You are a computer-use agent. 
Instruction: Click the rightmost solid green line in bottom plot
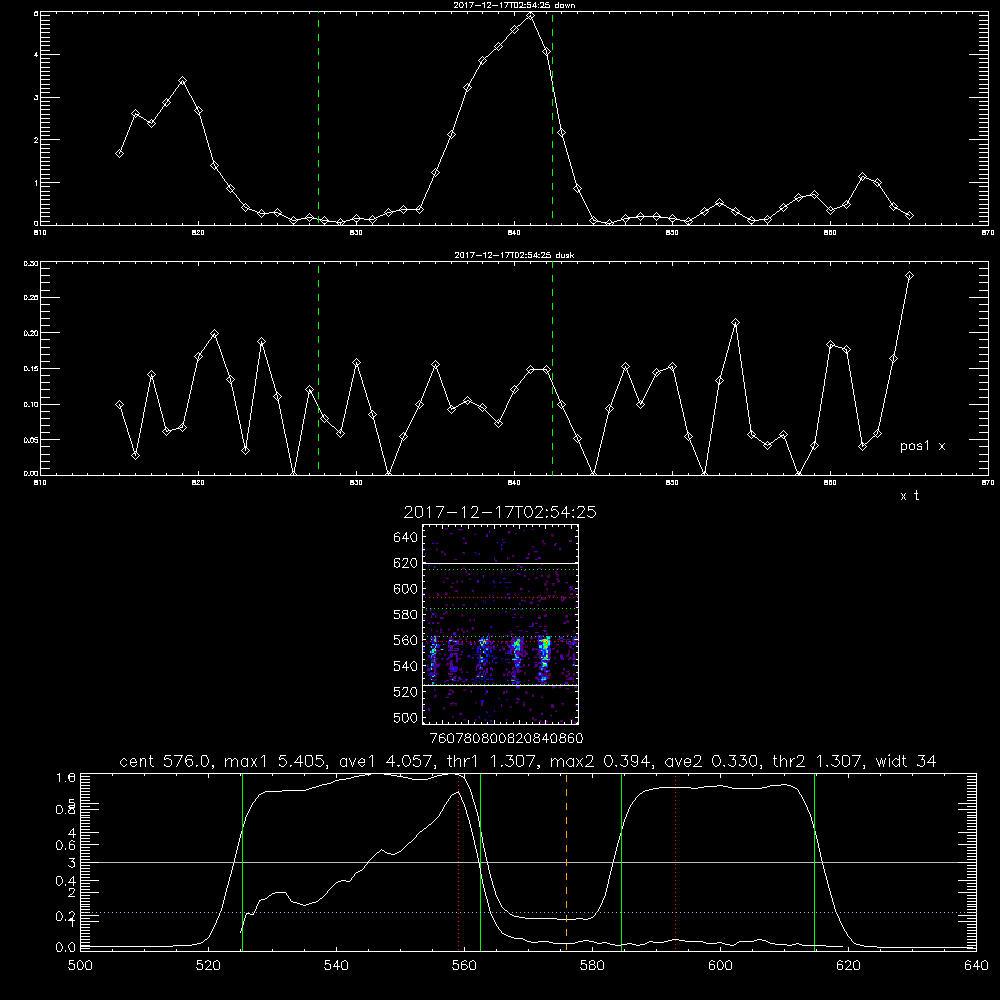tap(814, 861)
